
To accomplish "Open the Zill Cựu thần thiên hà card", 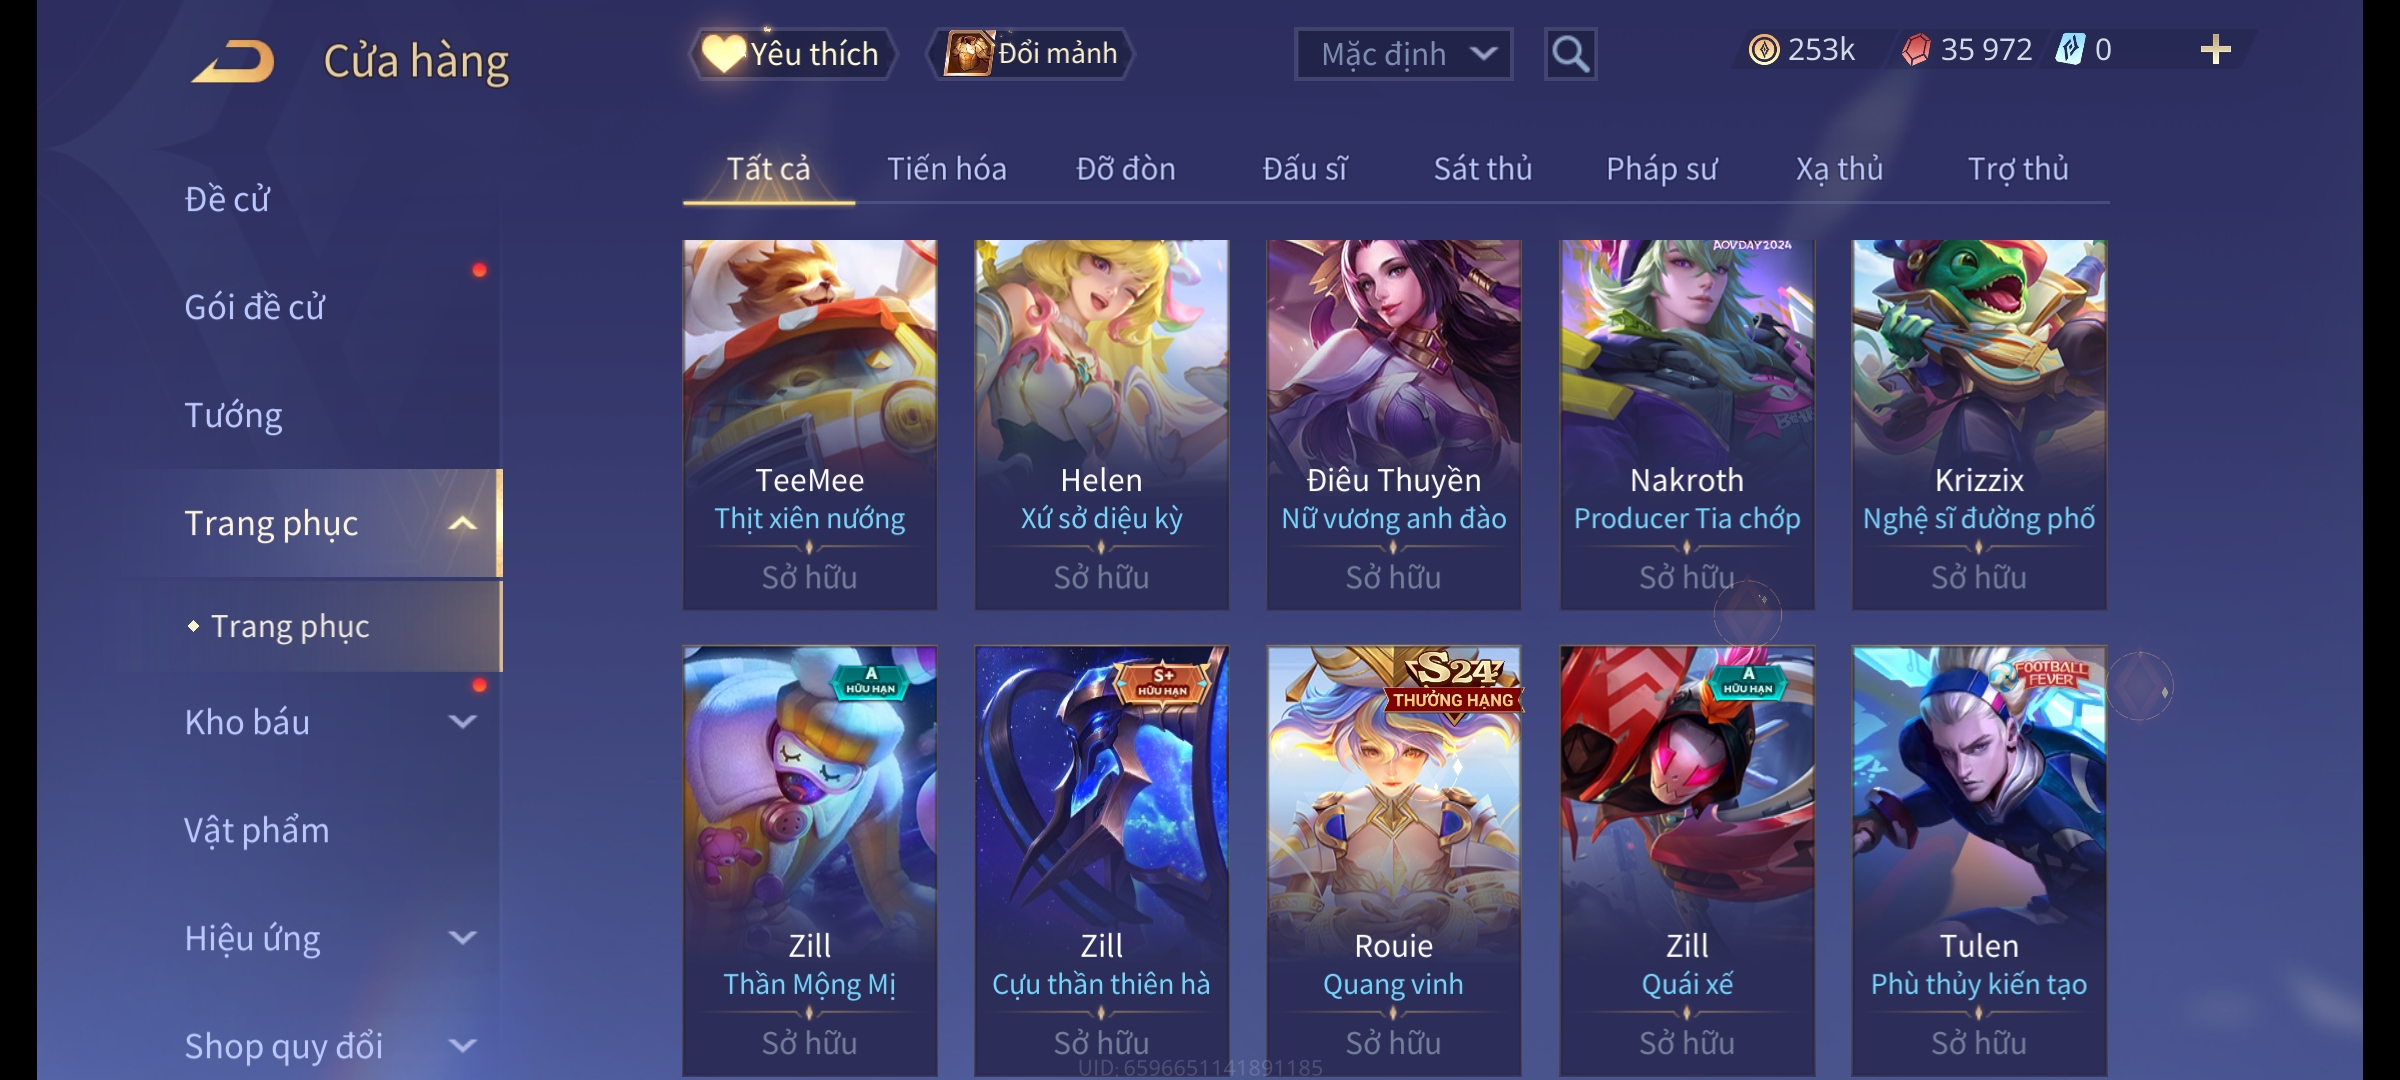I will 1101,860.
